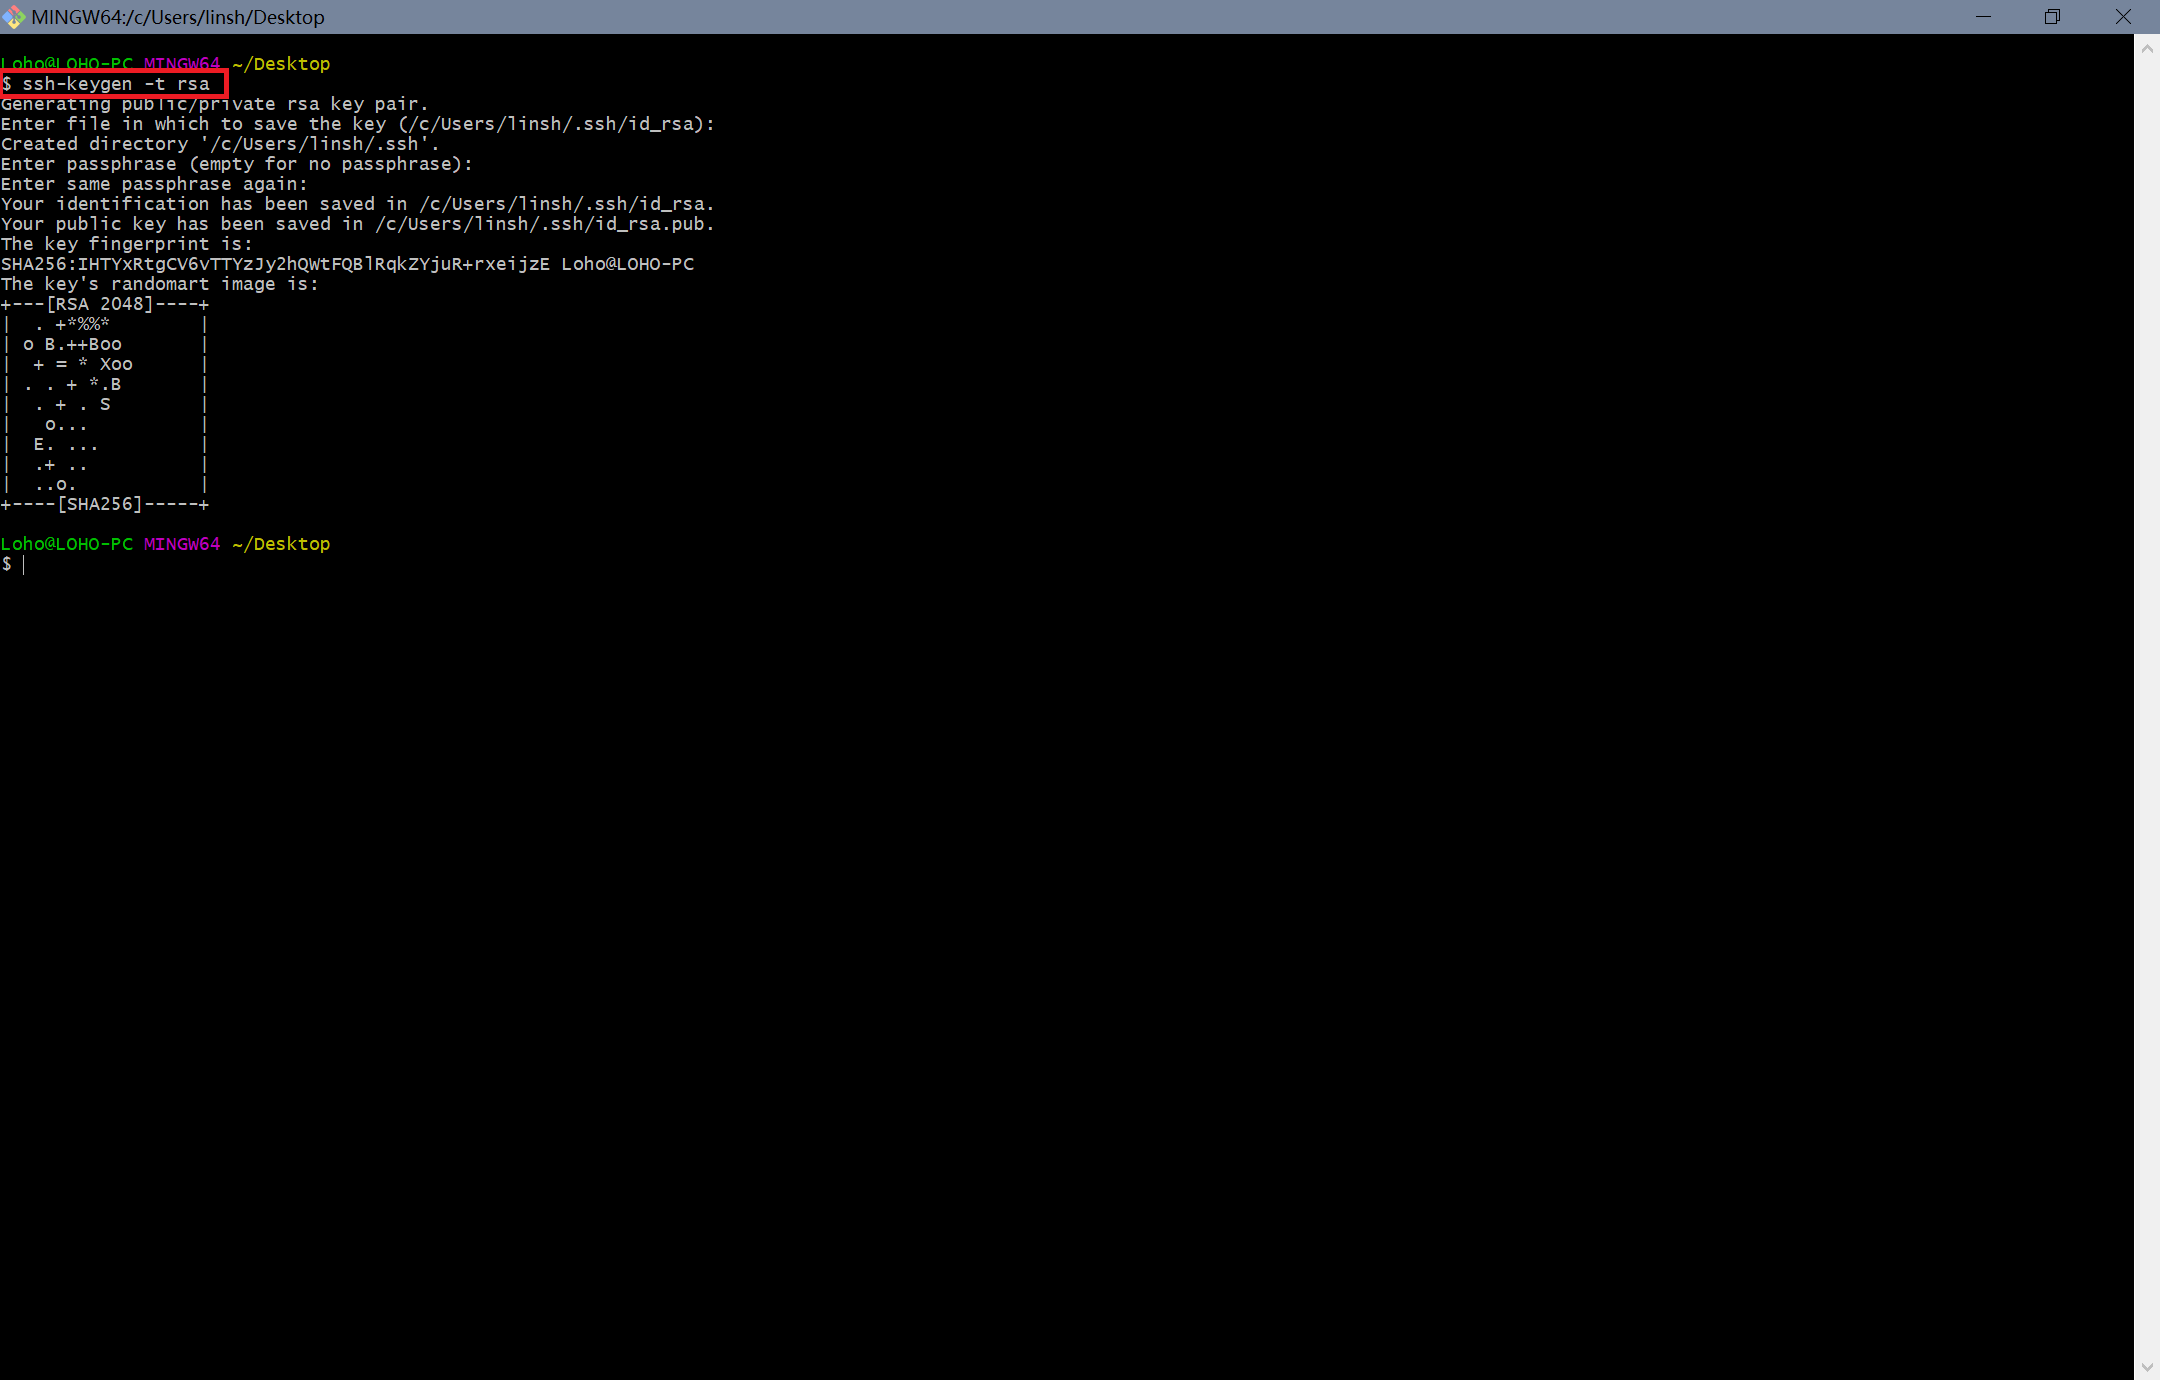Click the scrollbar up arrow
Viewport: 2160px width, 1380px height.
tap(2146, 49)
